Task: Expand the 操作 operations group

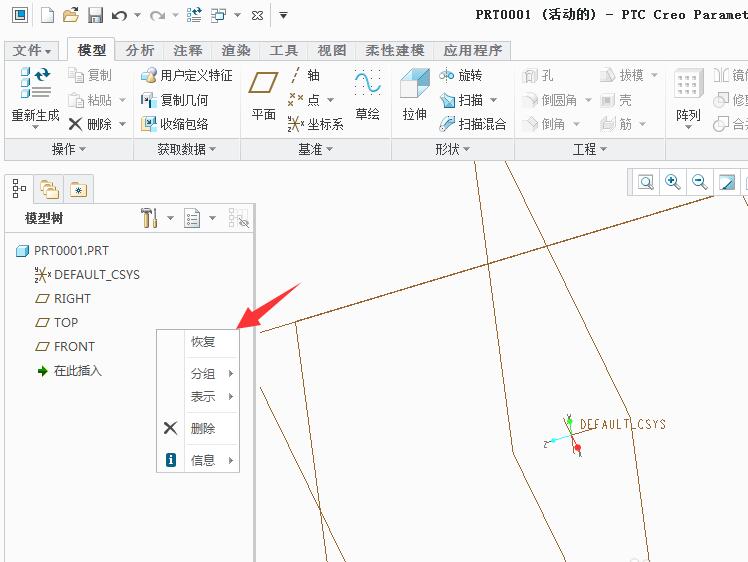Action: pos(68,149)
